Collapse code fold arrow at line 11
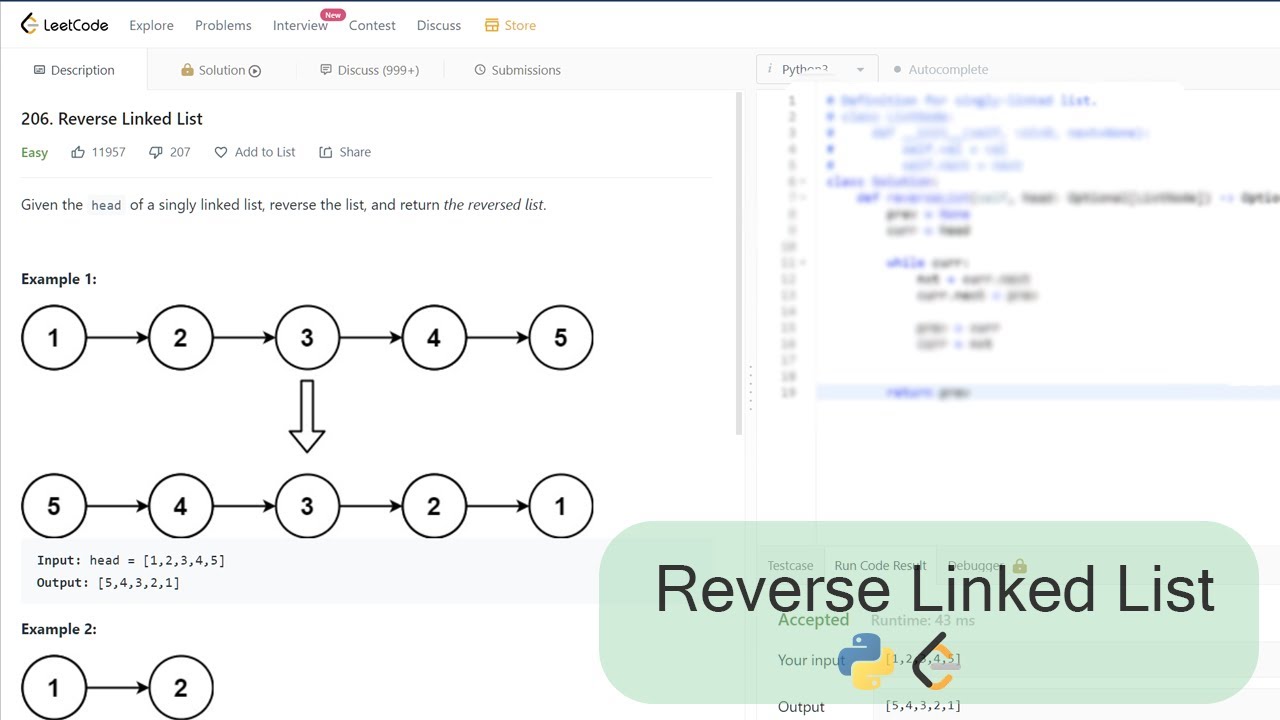Screen dimensions: 1280x720 click(x=803, y=263)
